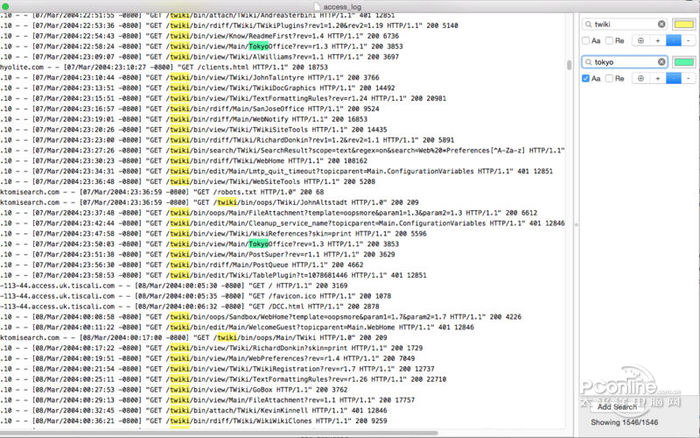Viewport: 700px width, 438px height.
Task: Enable regex Re for twiki search
Action: tap(609, 41)
